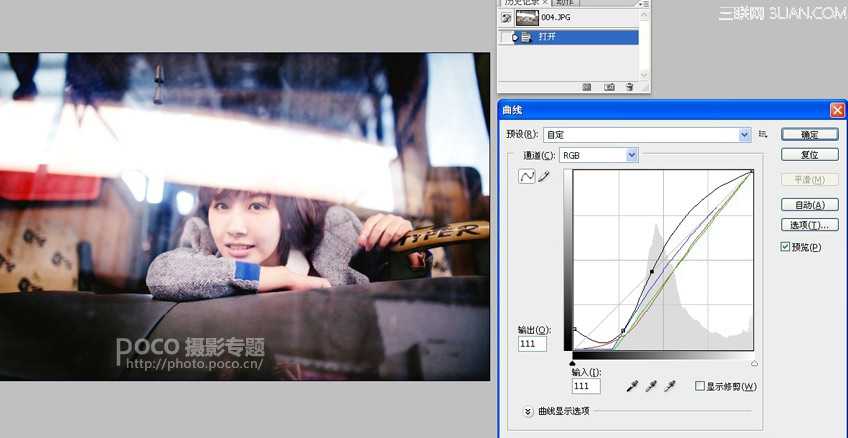Enable 显示修剪 show clipping checkbox
The width and height of the screenshot is (848, 438).
(700, 386)
